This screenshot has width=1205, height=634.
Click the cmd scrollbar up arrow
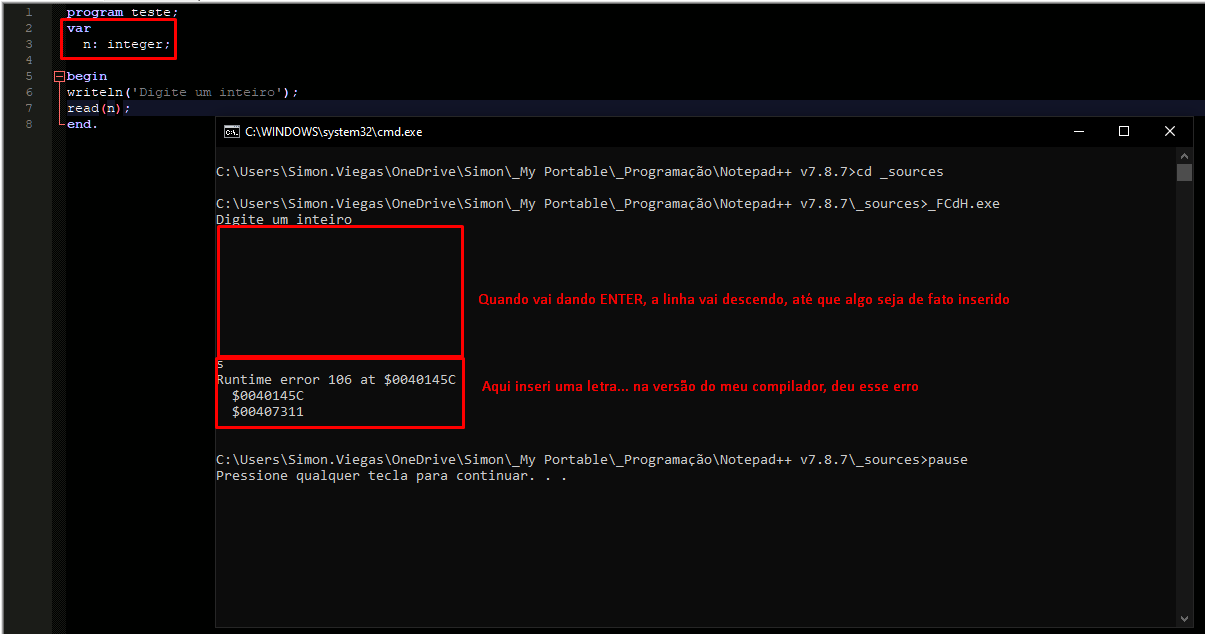[x=1184, y=155]
